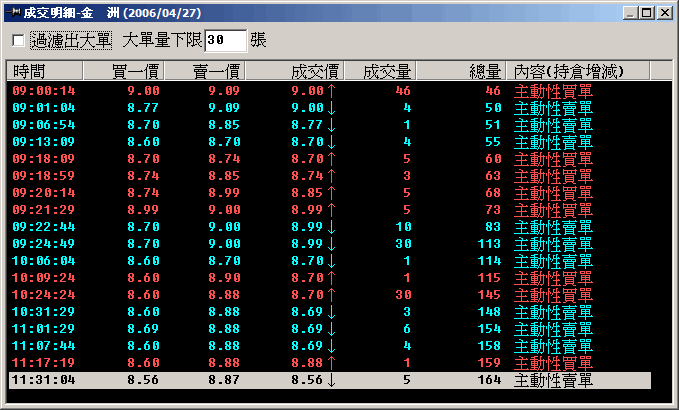Click the up arrow in the 09:18:59 row
The width and height of the screenshot is (679, 410).
tap(330, 176)
